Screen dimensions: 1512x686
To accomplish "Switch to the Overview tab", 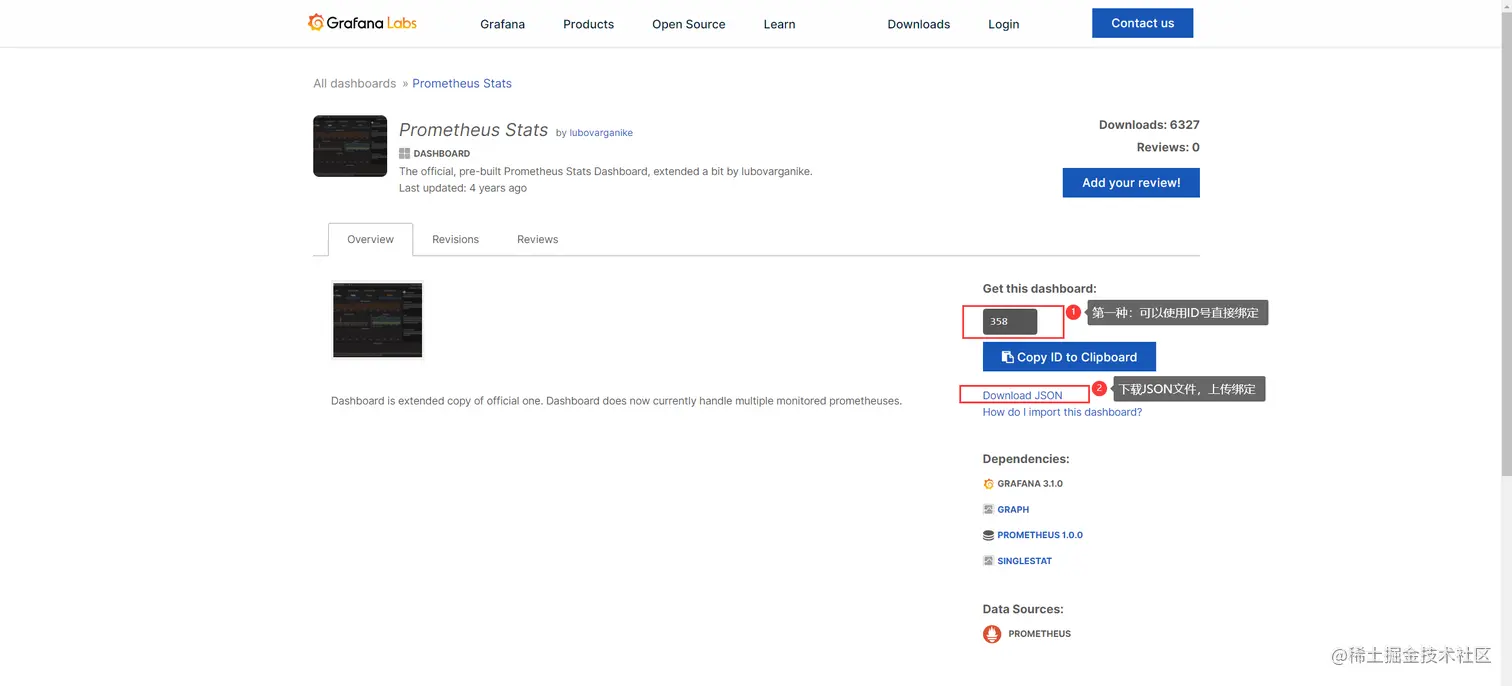I will [x=370, y=239].
